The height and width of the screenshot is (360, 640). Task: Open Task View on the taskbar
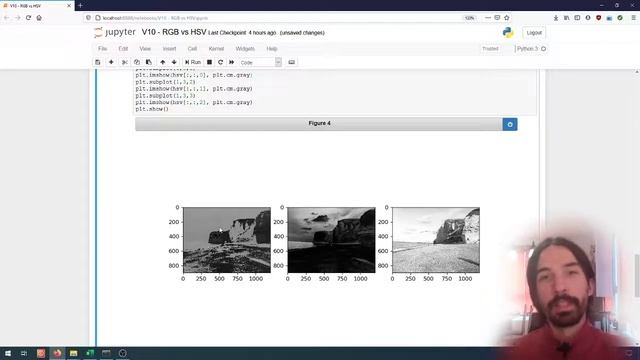pos(24,353)
